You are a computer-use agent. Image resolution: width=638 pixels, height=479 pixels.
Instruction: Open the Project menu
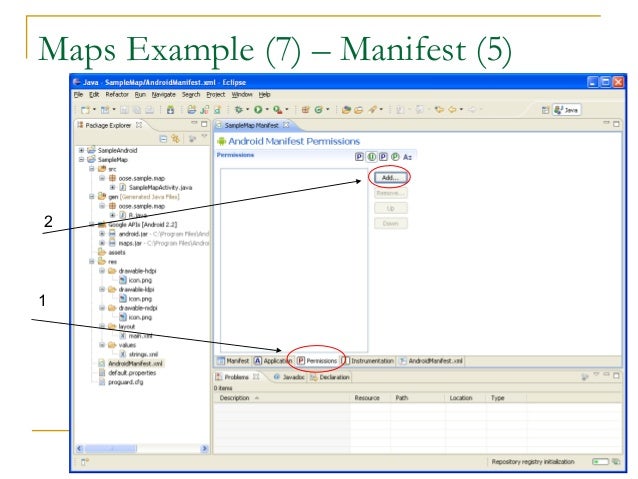216,94
